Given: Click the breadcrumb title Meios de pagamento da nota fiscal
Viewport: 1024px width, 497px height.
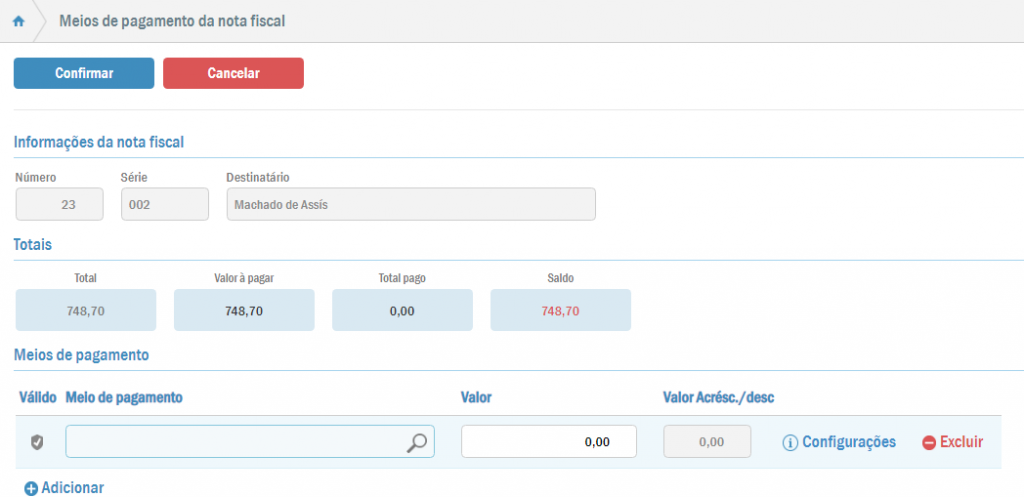Looking at the screenshot, I should coord(173,21).
